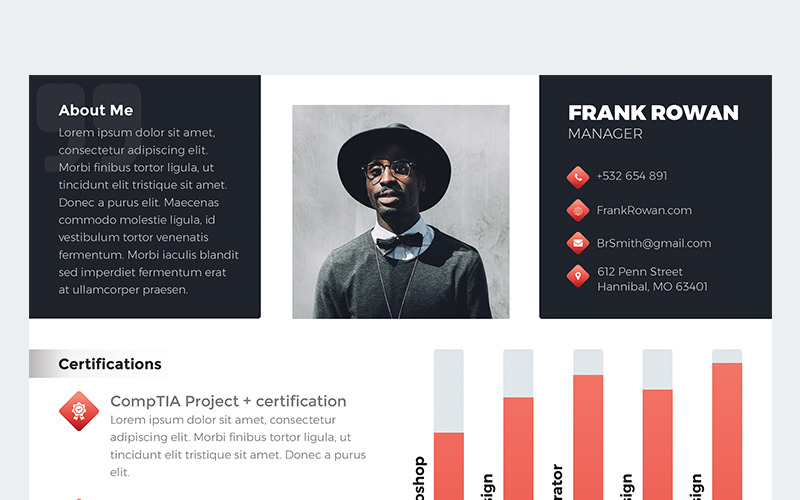Image resolution: width=800 pixels, height=500 pixels.
Task: Click the first skill bar's red fill
Action: [448, 466]
